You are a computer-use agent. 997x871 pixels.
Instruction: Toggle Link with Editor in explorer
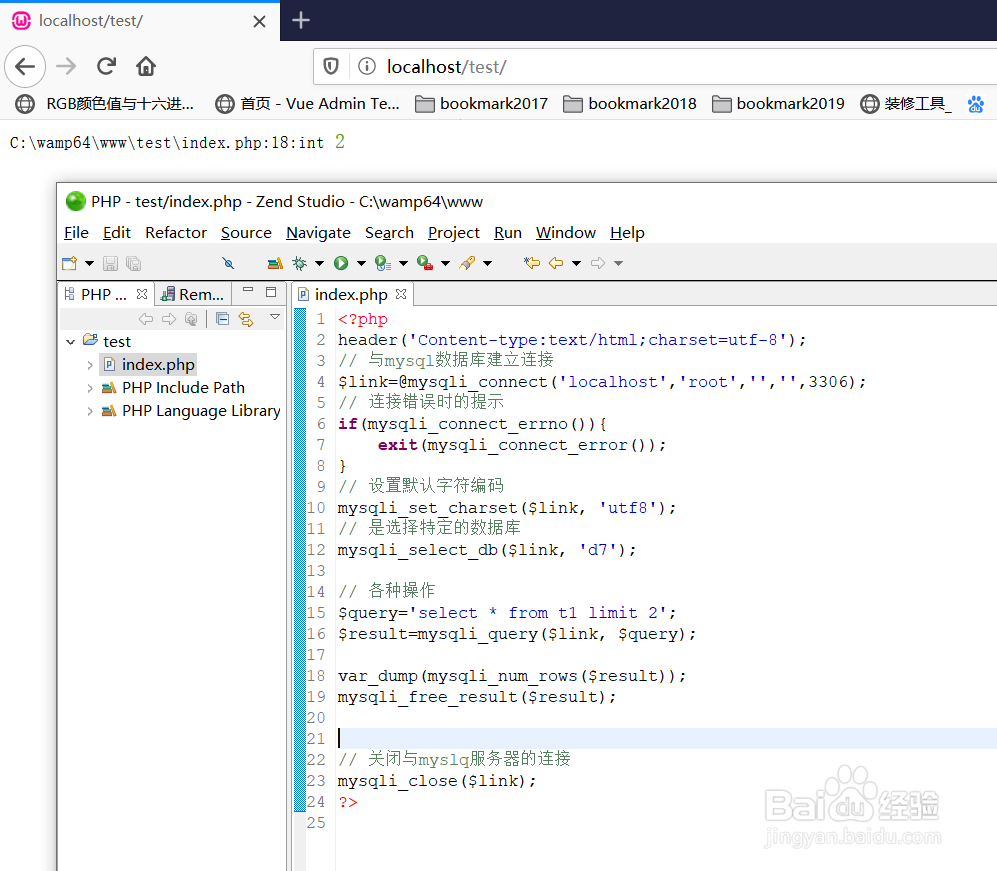[x=246, y=319]
